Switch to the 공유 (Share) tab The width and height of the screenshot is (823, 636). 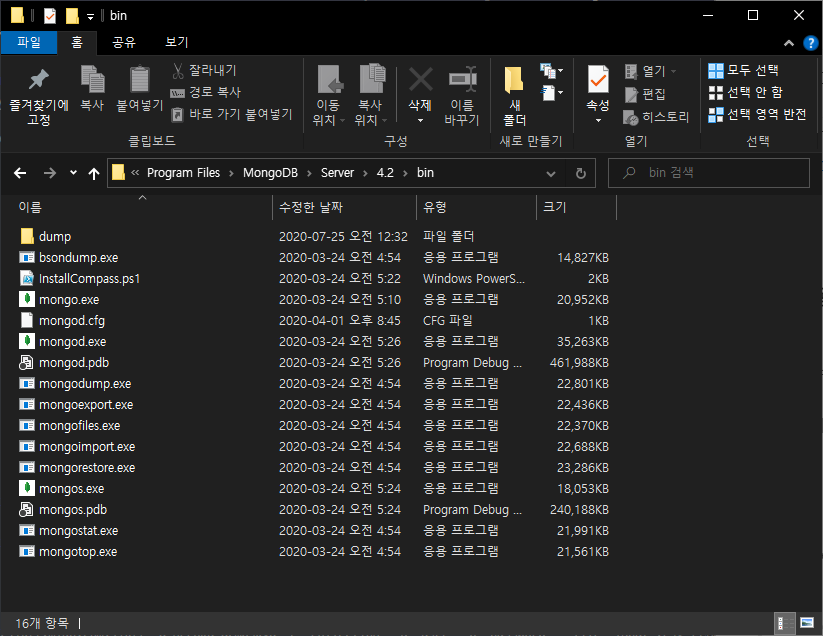[124, 42]
